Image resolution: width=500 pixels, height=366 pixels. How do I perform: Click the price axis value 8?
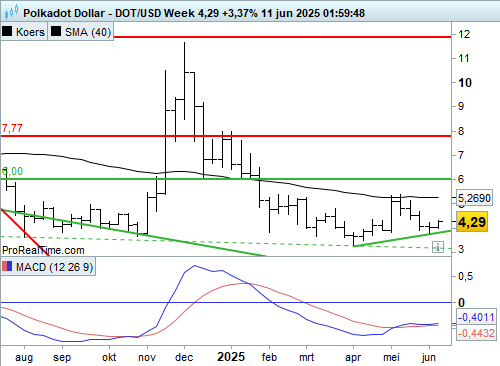[x=461, y=131]
